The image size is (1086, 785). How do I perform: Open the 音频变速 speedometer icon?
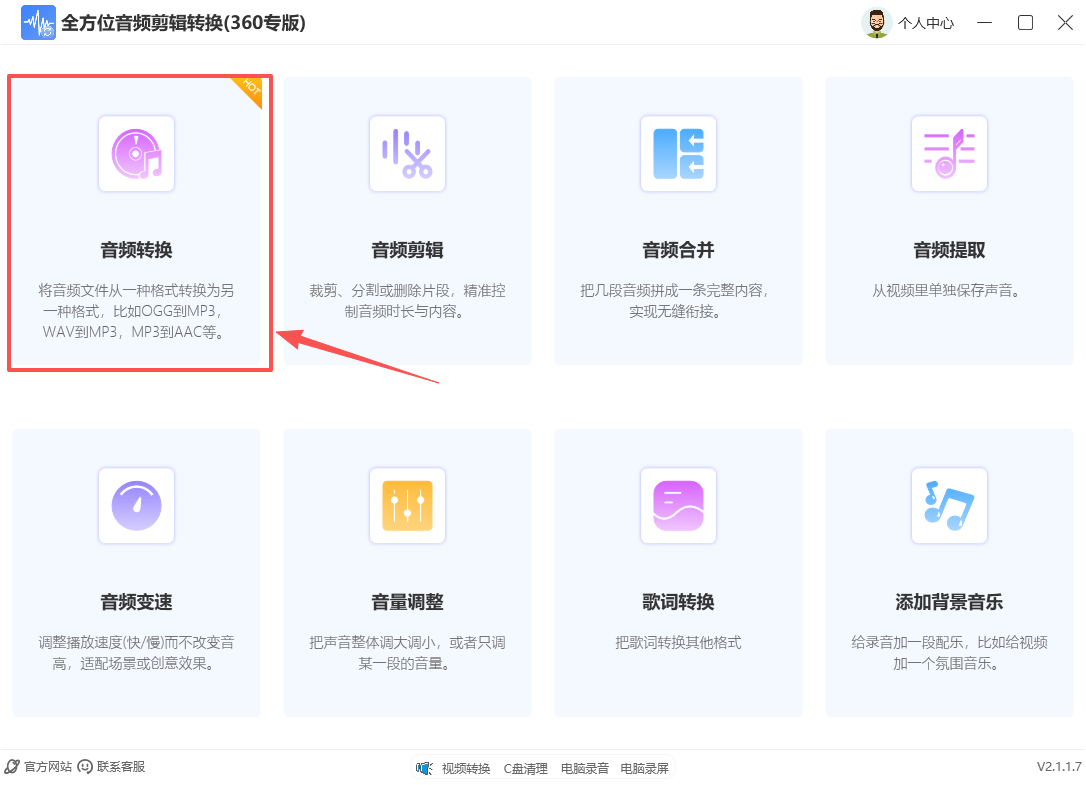pos(136,506)
